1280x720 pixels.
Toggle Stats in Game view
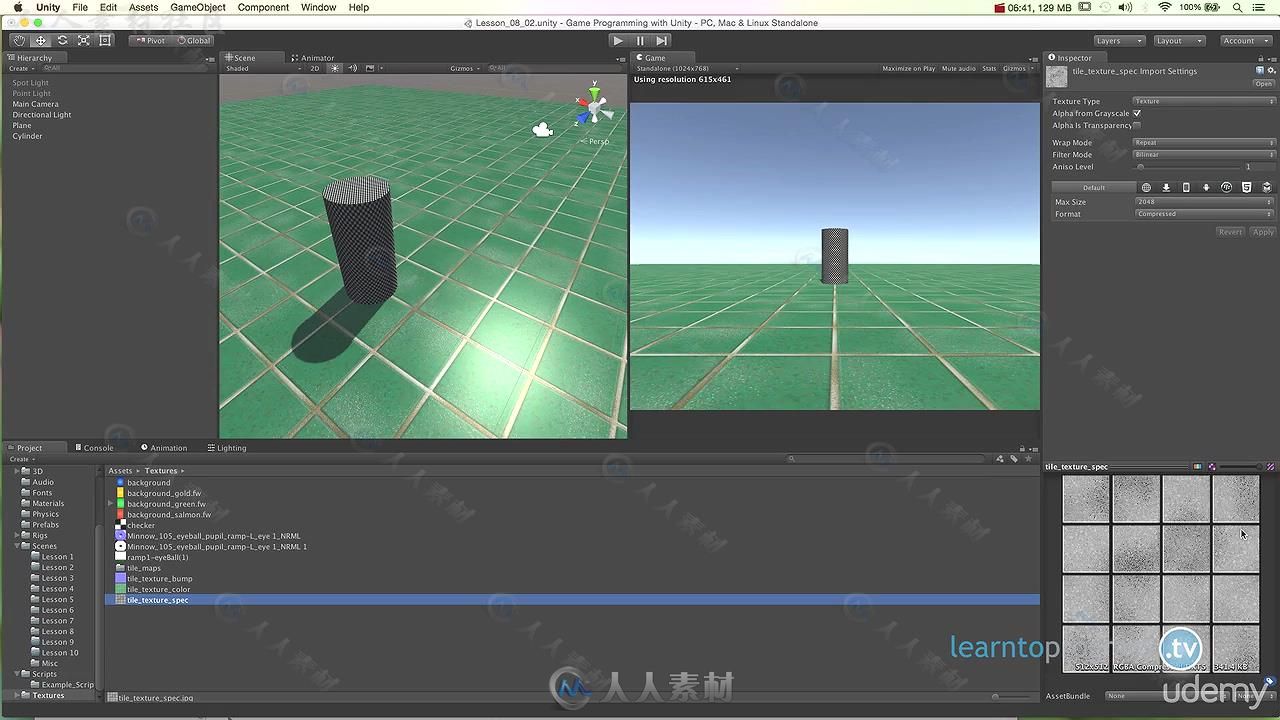989,69
